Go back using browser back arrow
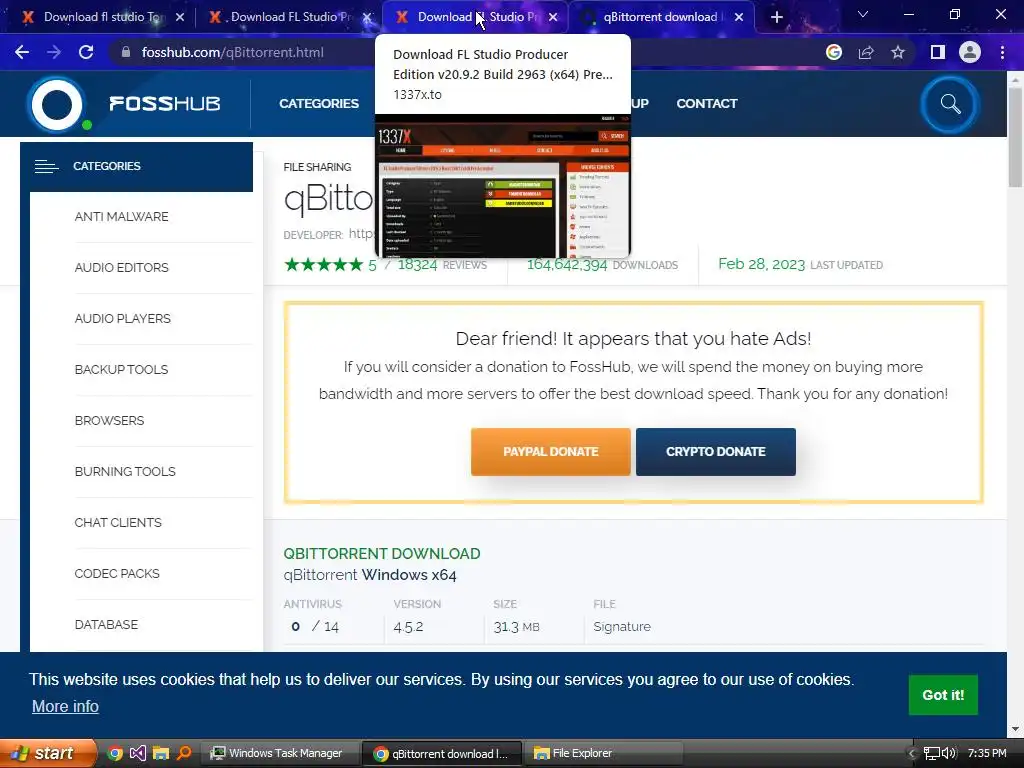This screenshot has height=768, width=1024. [x=22, y=52]
